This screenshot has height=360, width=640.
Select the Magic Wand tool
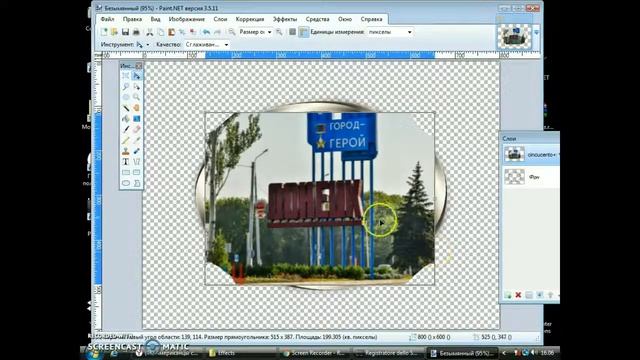coord(126,108)
